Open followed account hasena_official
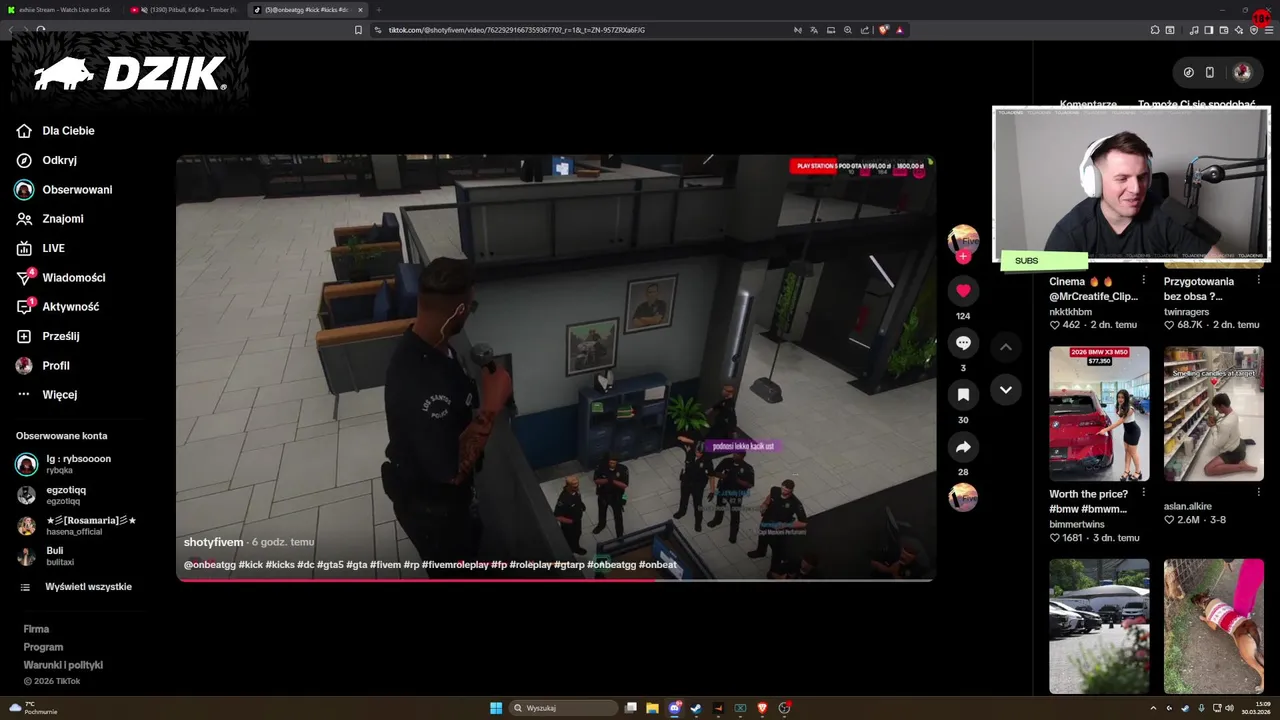Viewport: 1280px width, 720px height. click(76, 526)
